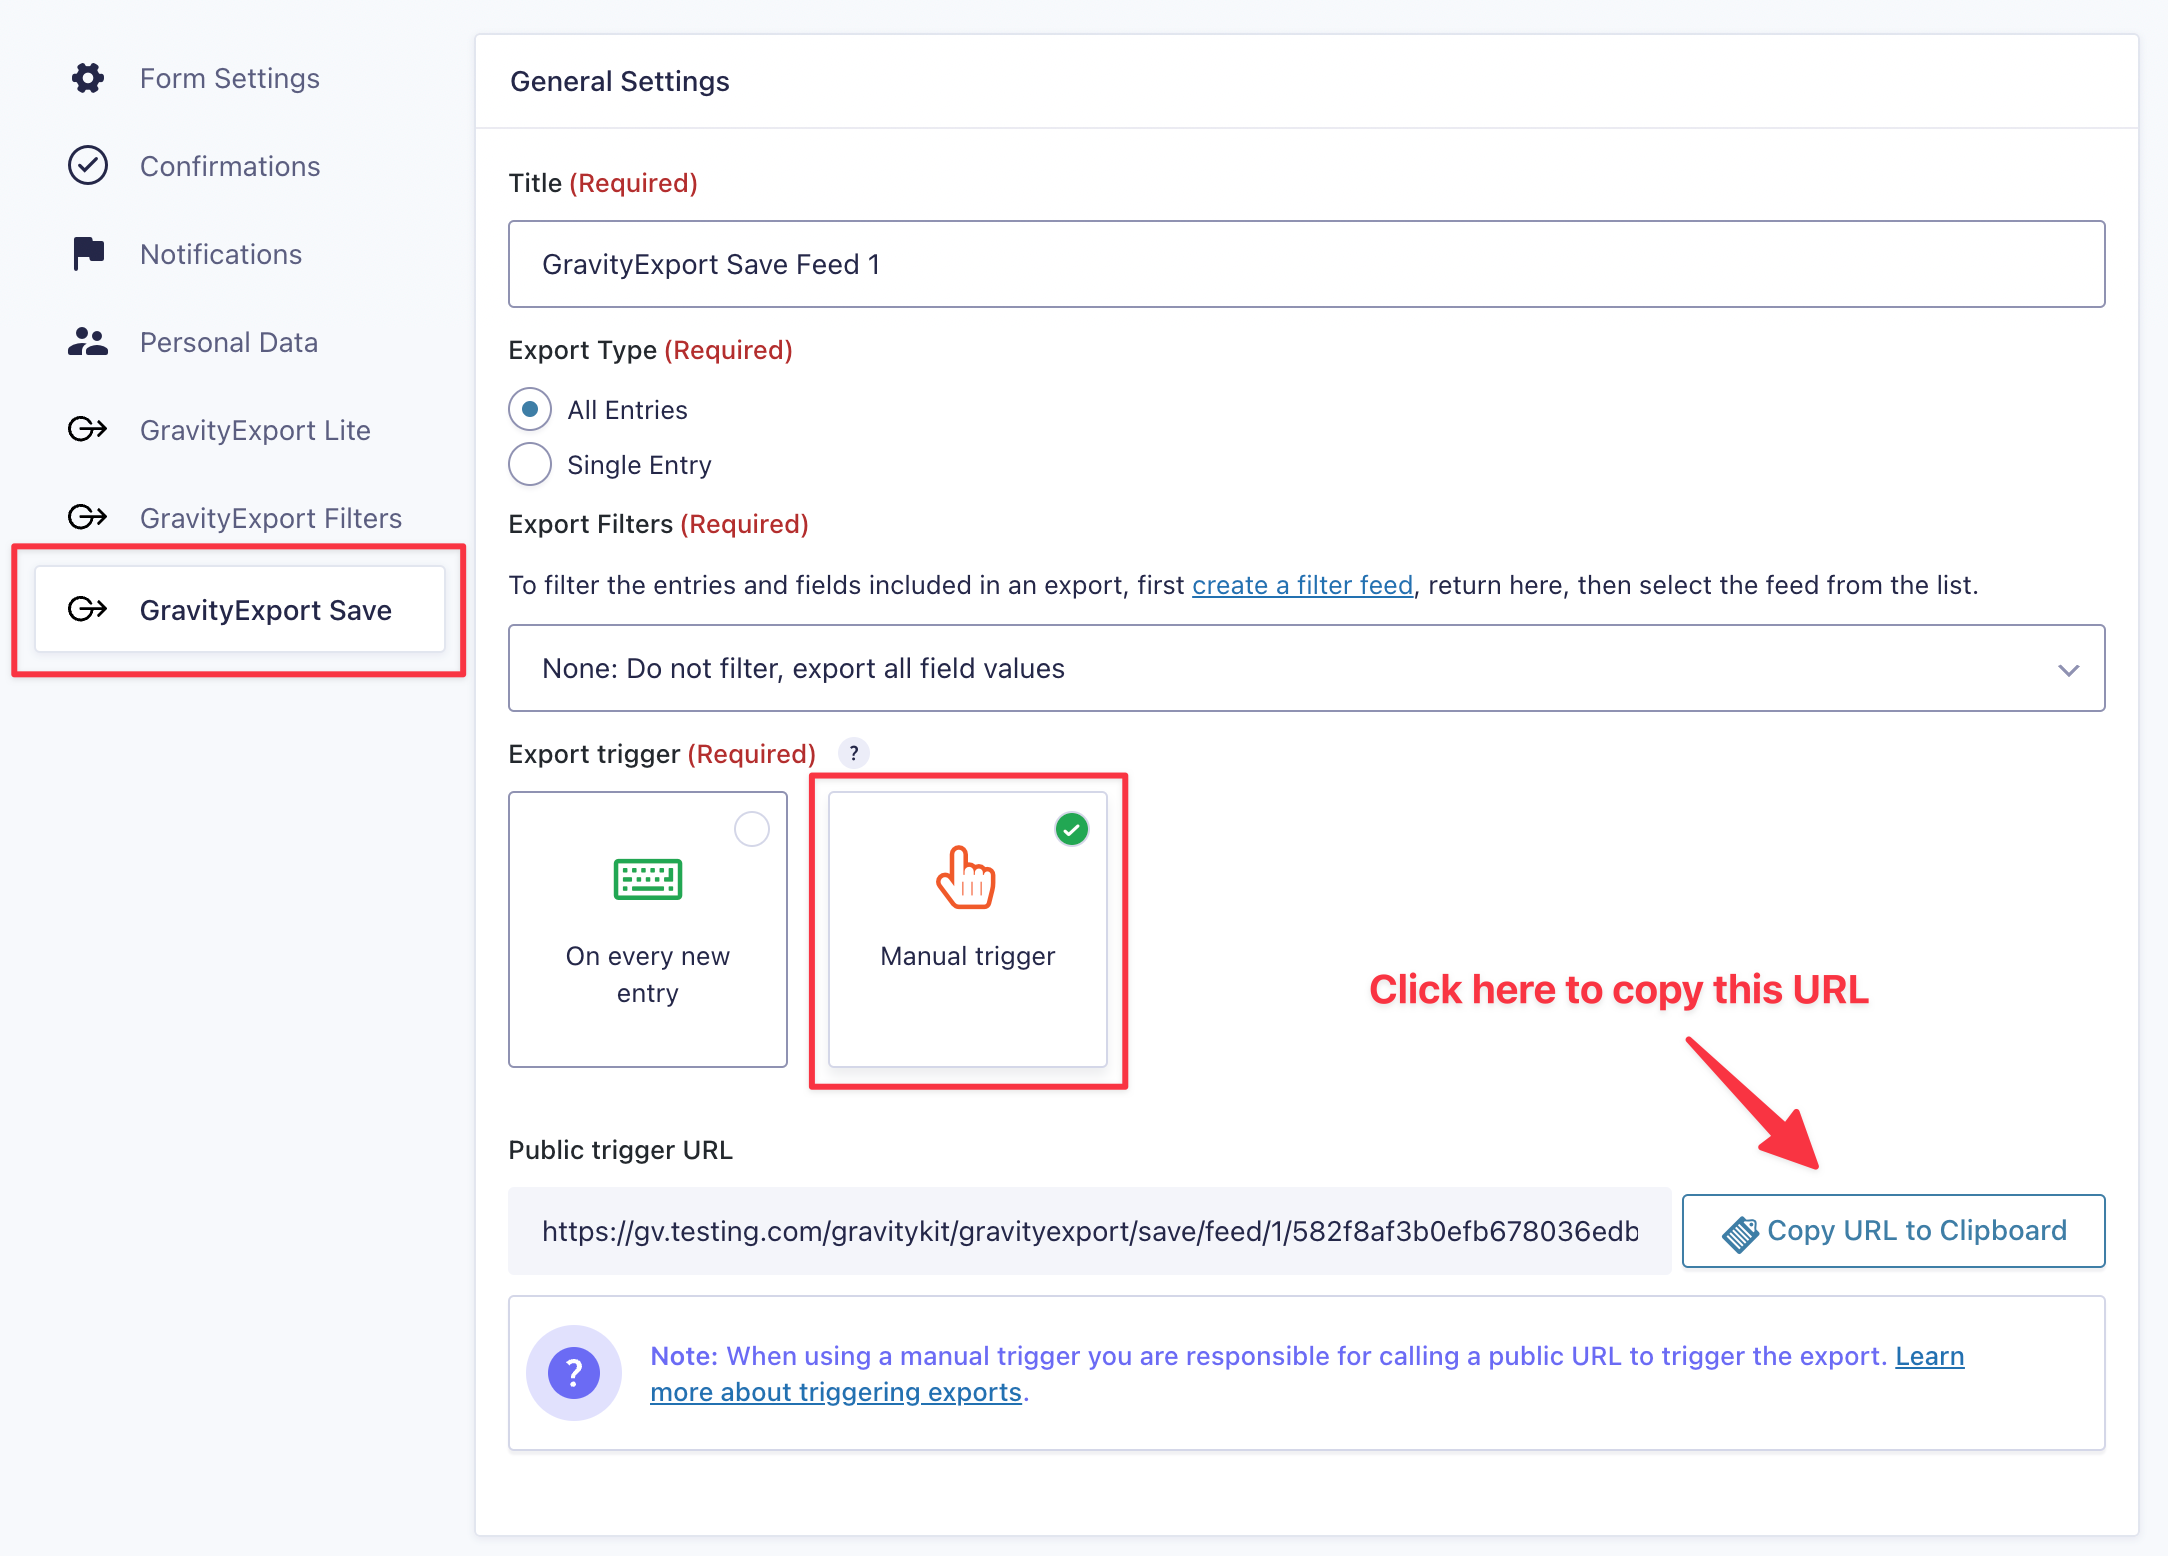2168x1556 pixels.
Task: Click the orange hand pointer icon
Action: tap(966, 878)
